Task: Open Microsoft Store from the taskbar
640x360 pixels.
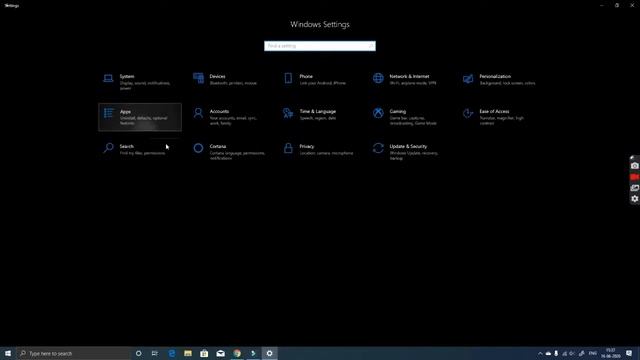Action: pyautogui.click(x=204, y=353)
